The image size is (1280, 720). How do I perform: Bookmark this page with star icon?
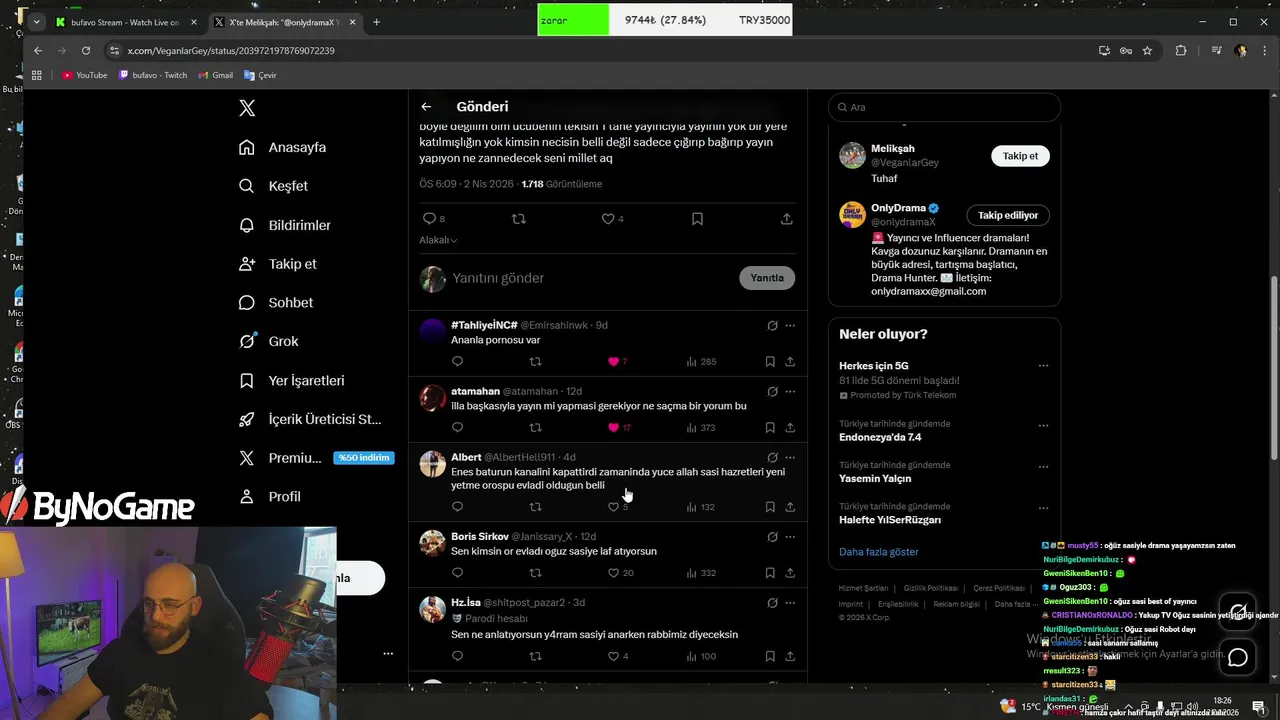tap(1147, 50)
